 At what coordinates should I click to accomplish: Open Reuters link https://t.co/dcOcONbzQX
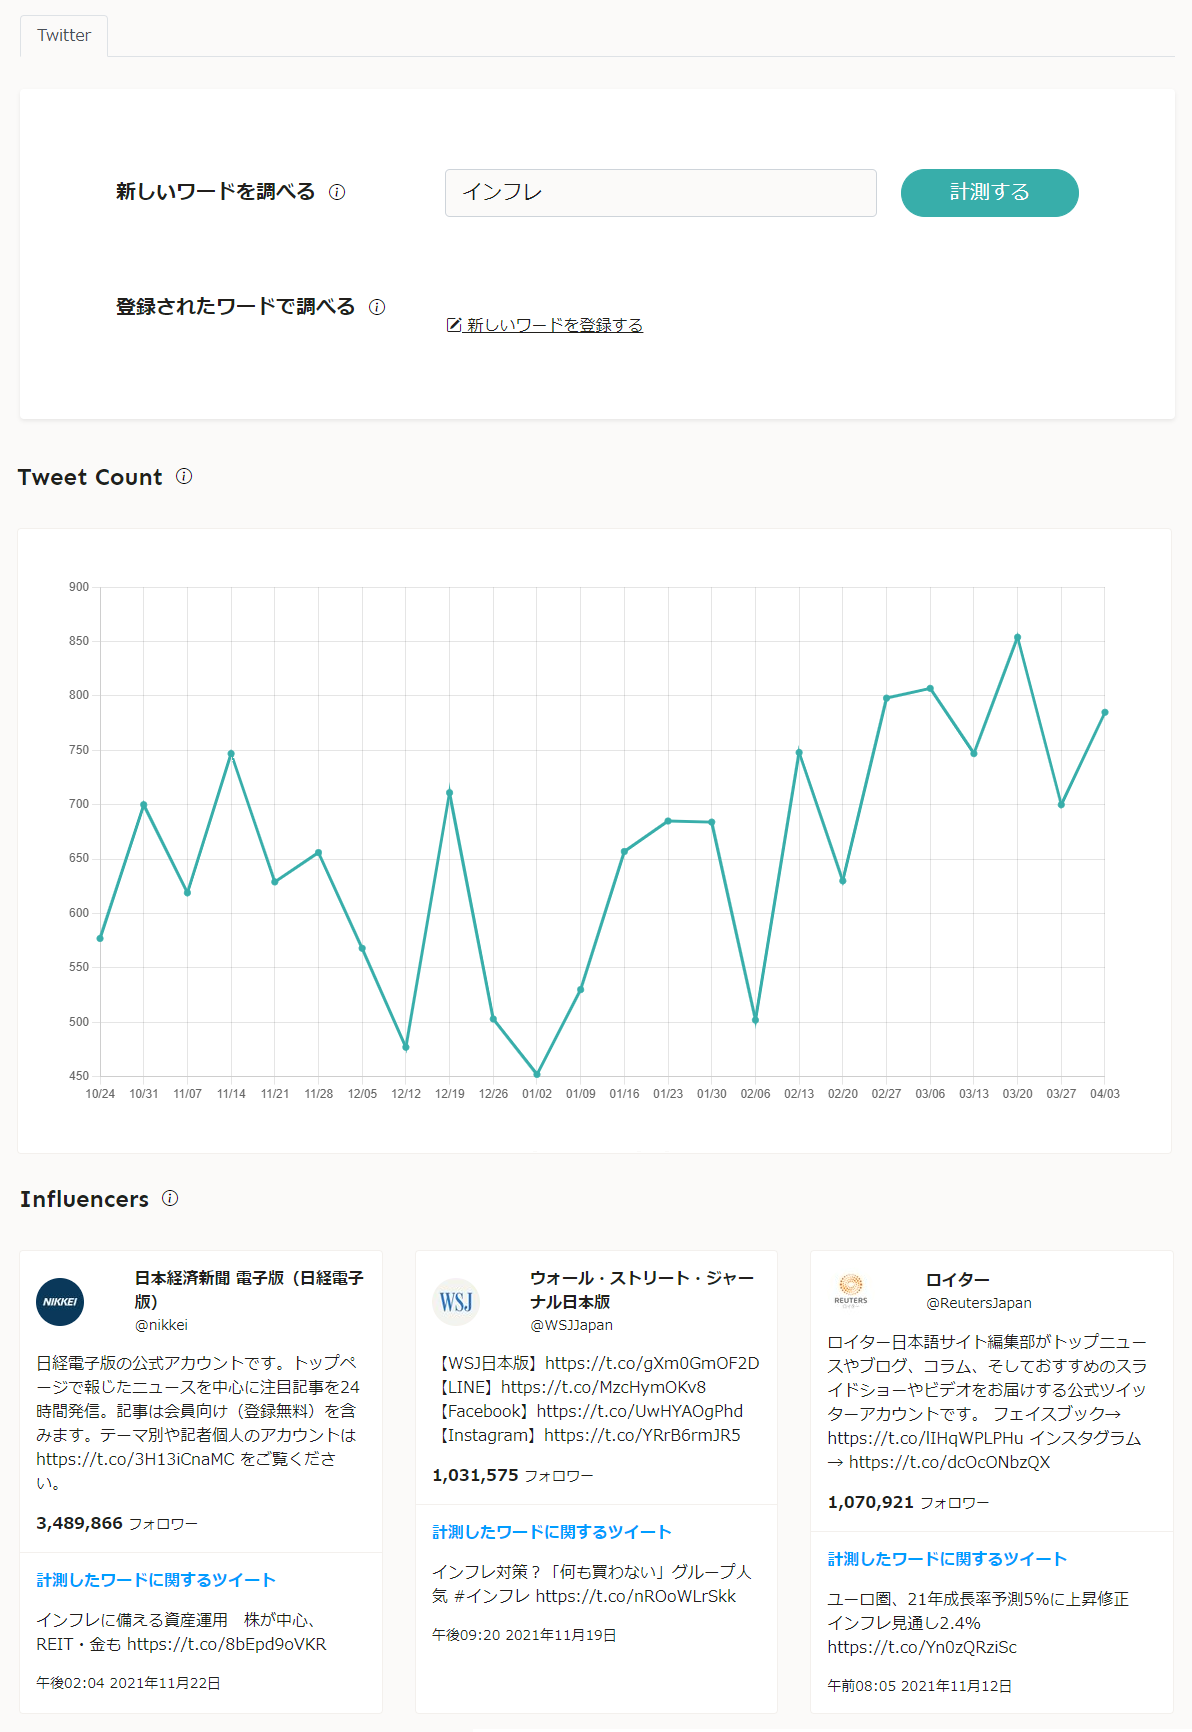[x=949, y=1462]
